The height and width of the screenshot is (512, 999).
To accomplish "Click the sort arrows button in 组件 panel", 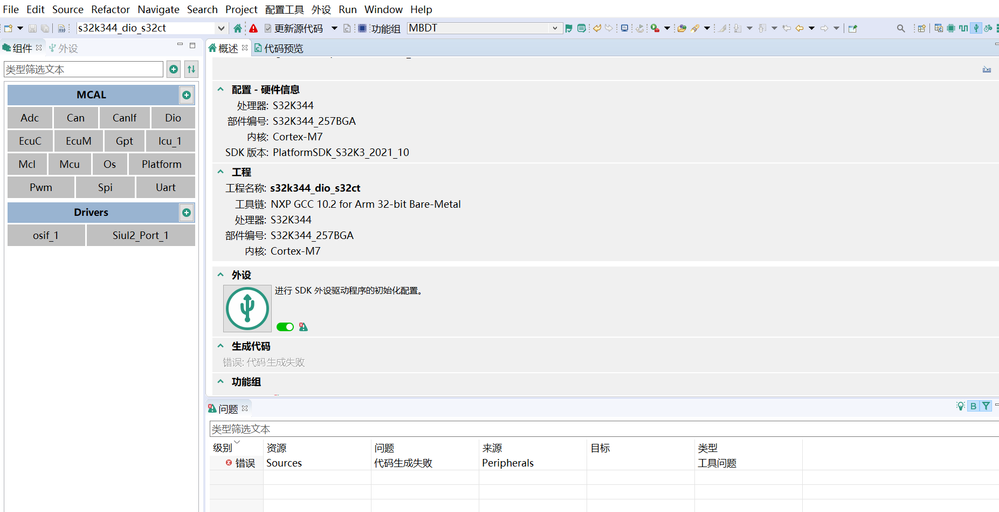I will [x=191, y=69].
